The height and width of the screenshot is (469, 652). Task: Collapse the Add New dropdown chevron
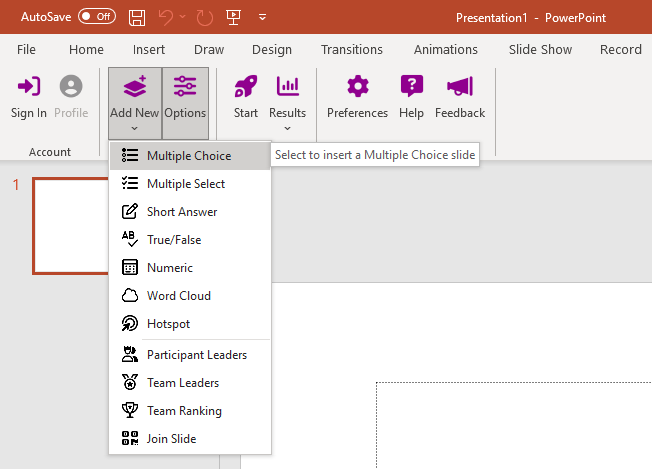click(x=134, y=128)
